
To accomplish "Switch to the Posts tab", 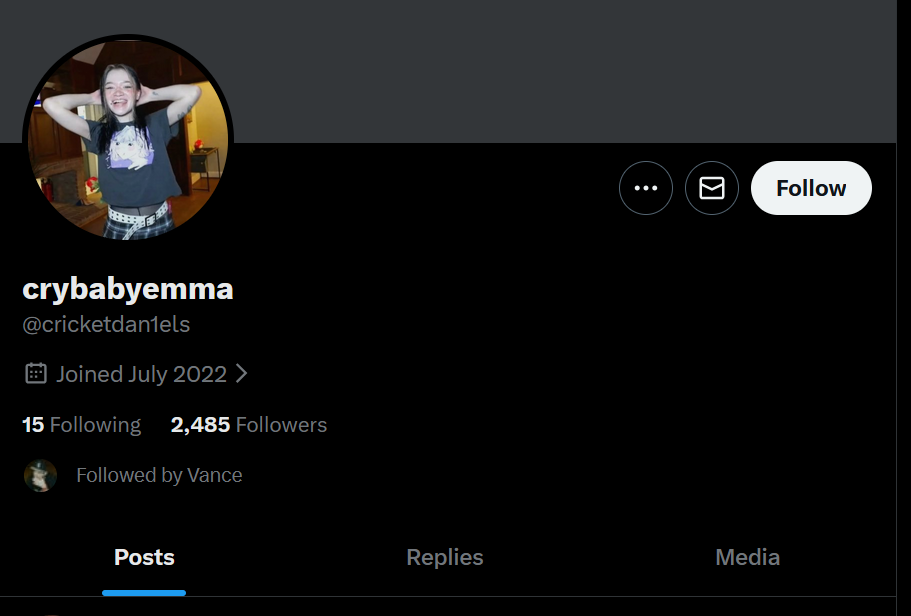I will tap(144, 557).
